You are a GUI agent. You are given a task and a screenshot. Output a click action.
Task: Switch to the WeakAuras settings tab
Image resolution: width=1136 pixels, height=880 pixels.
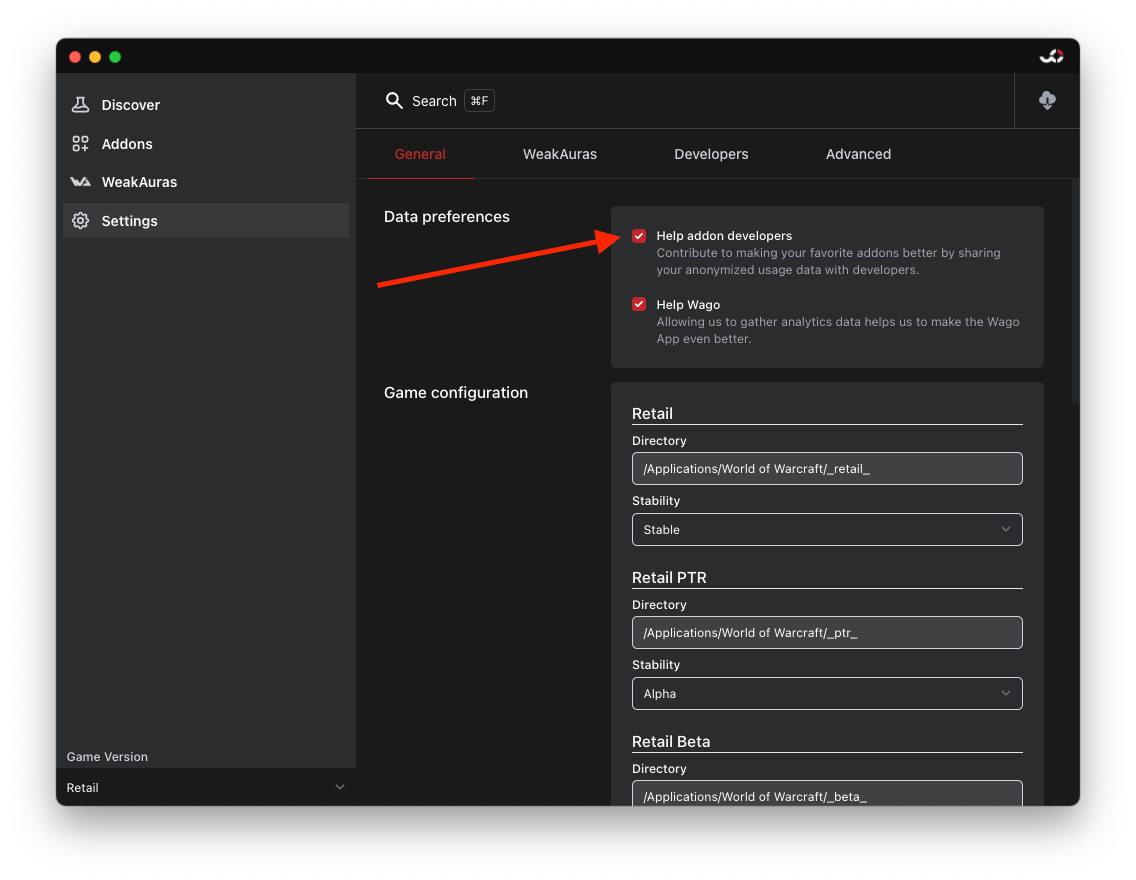[x=560, y=154]
